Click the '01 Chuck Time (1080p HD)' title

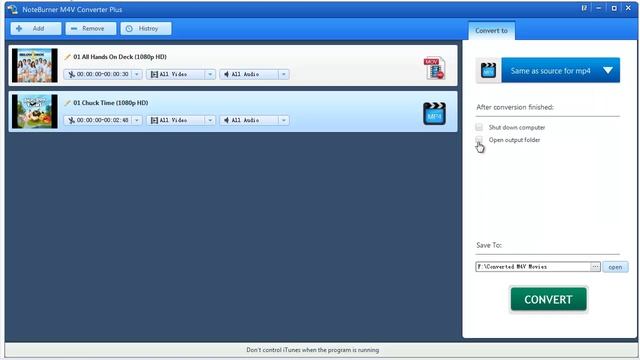coord(111,103)
